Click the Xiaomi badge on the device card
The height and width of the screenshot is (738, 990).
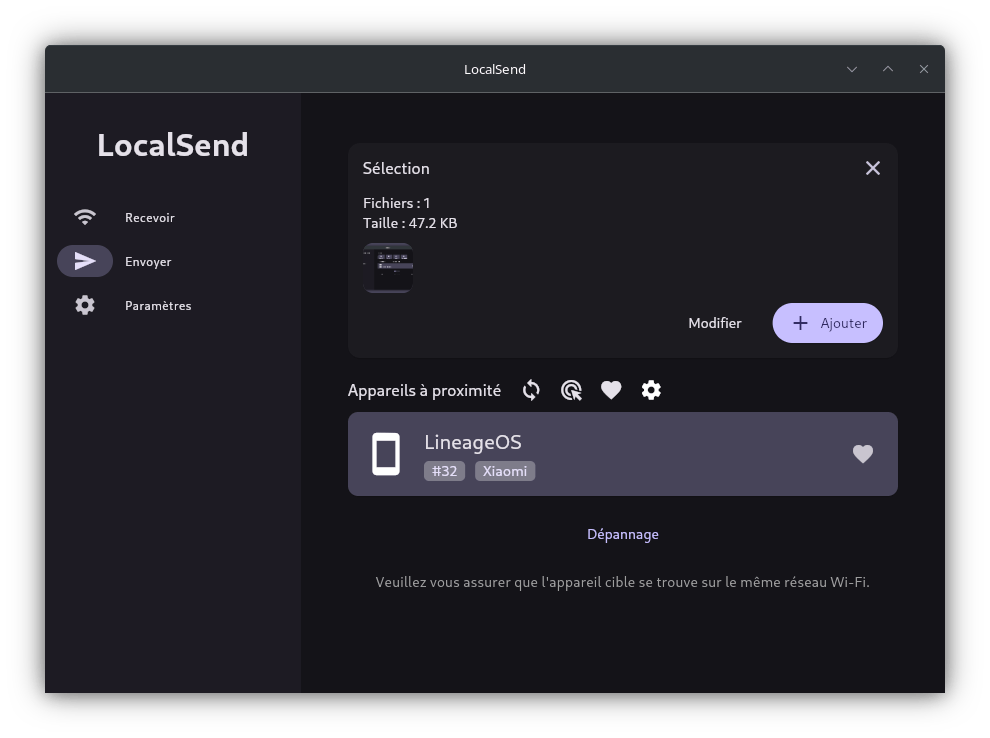click(x=504, y=470)
